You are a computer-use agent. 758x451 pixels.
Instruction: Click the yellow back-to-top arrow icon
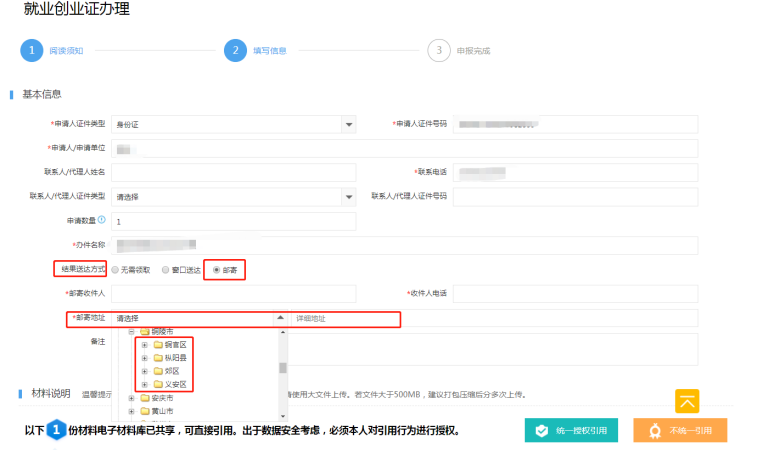[687, 401]
